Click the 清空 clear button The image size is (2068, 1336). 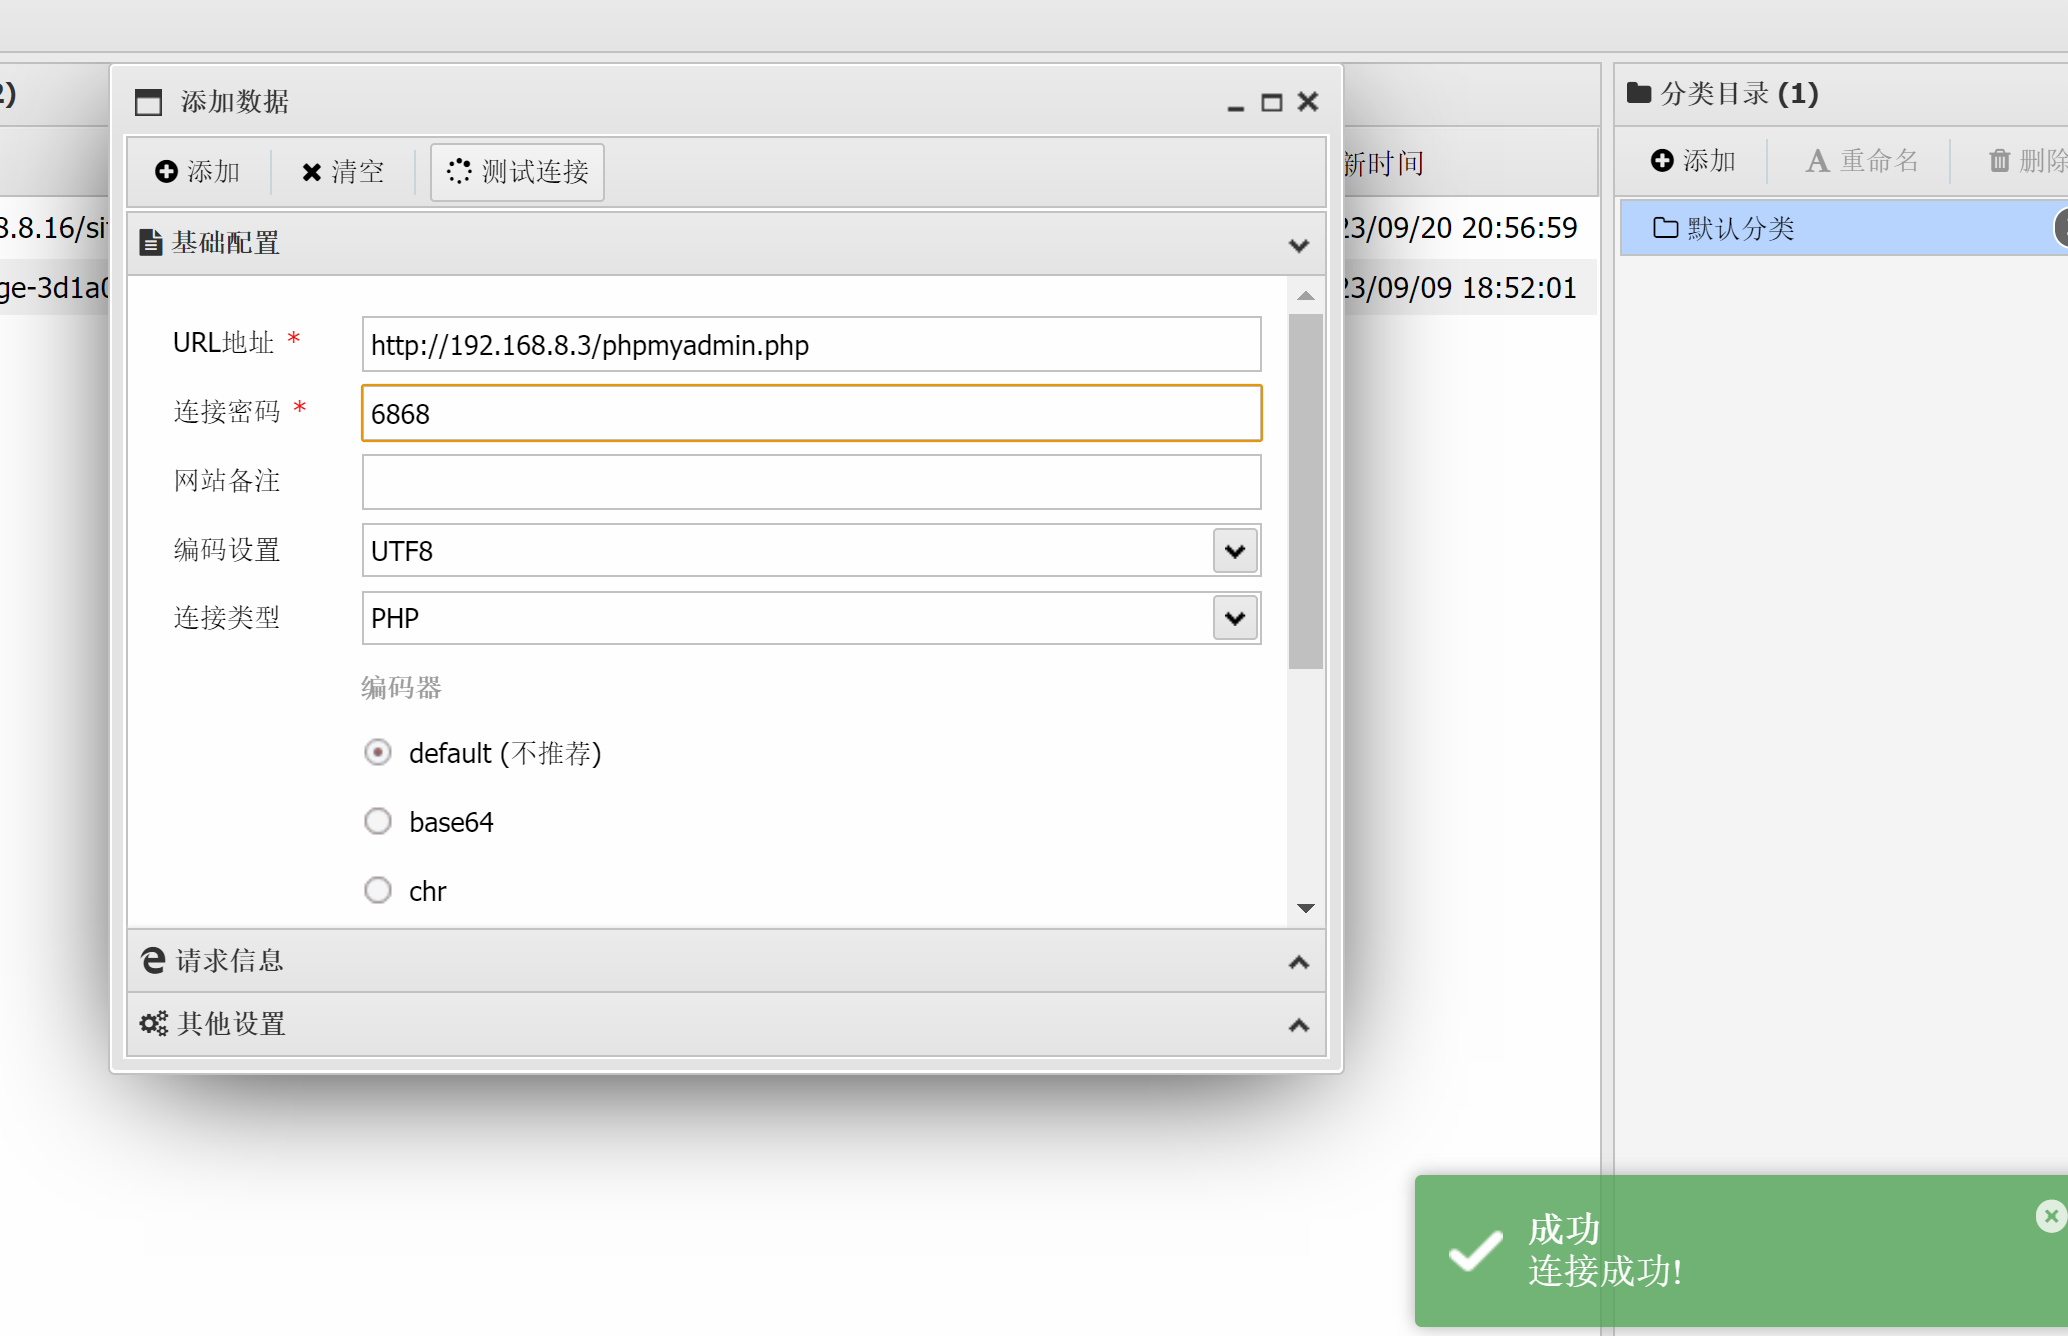click(x=343, y=172)
